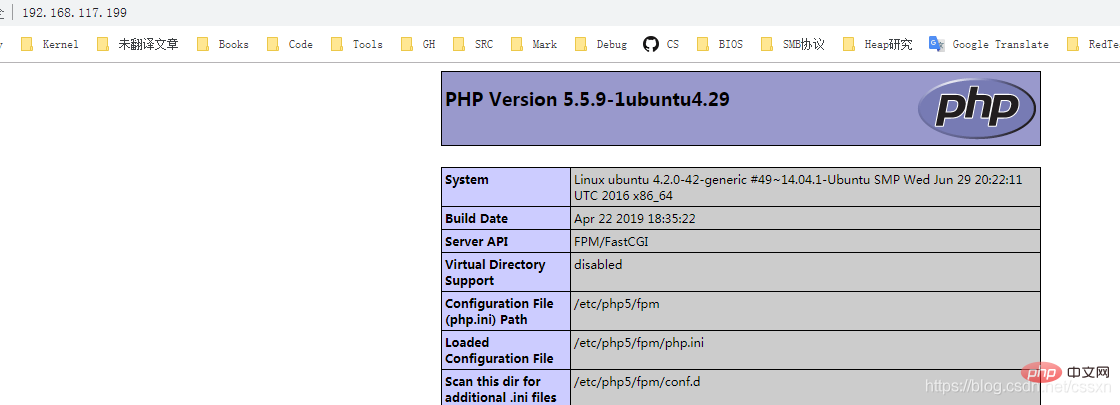Open the Google Translate bookmark

pos(989,44)
